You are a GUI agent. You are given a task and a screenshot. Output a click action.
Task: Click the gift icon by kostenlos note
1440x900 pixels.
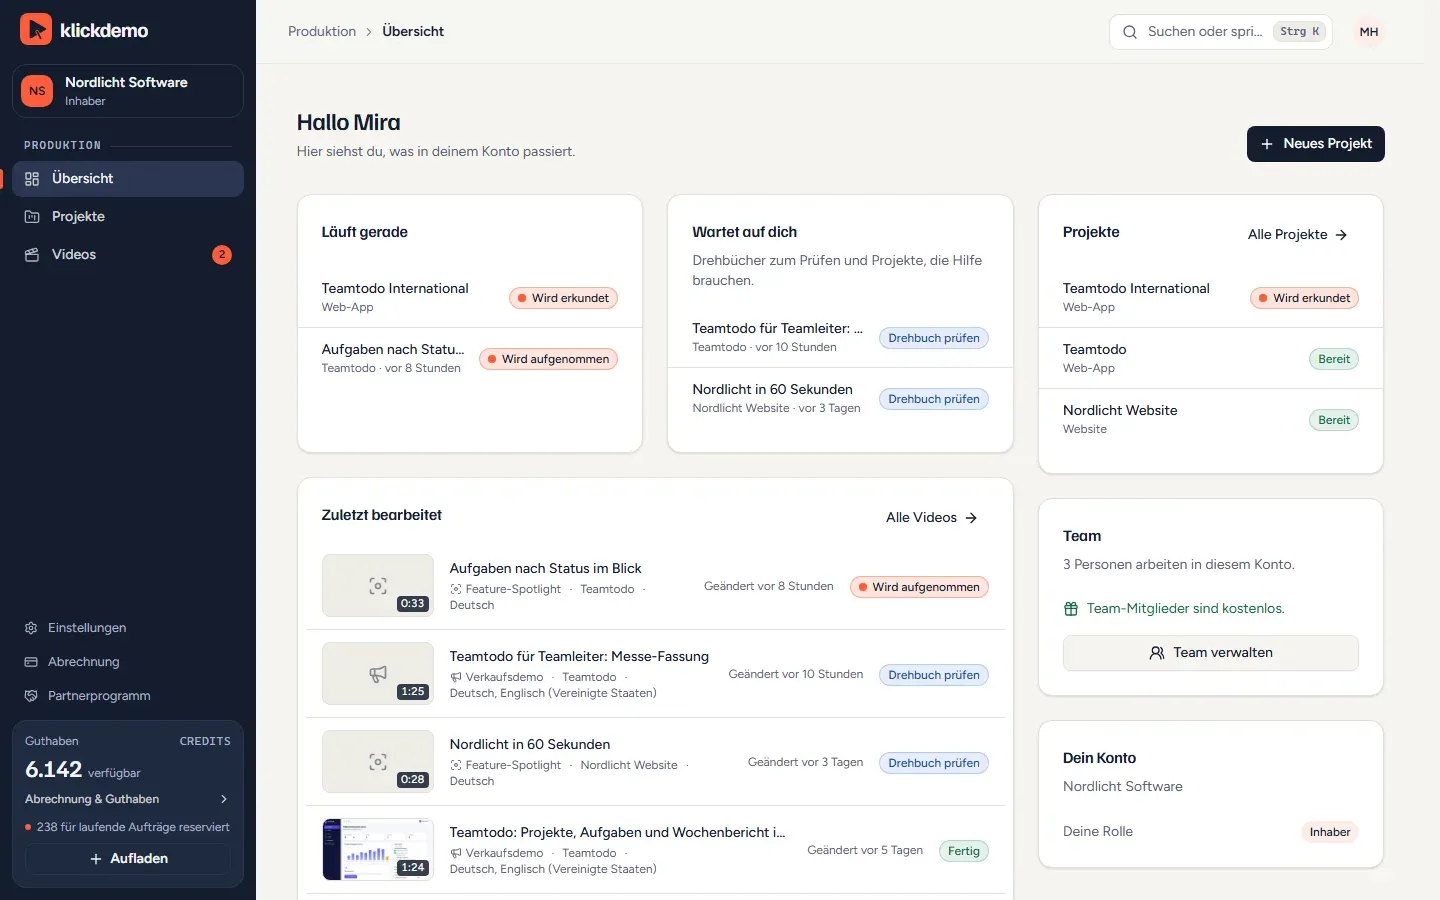tap(1071, 609)
